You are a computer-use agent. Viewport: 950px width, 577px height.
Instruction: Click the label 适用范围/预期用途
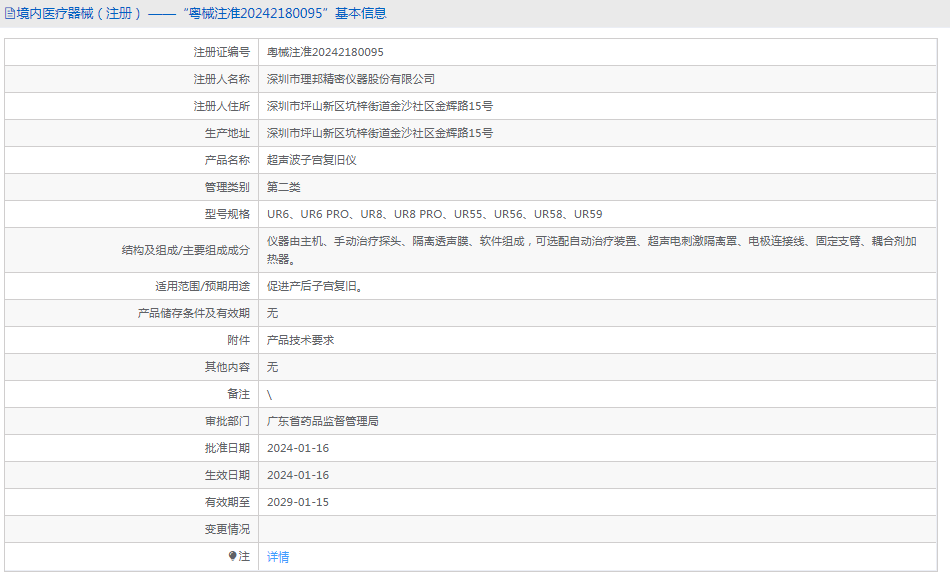pyautogui.click(x=202, y=286)
